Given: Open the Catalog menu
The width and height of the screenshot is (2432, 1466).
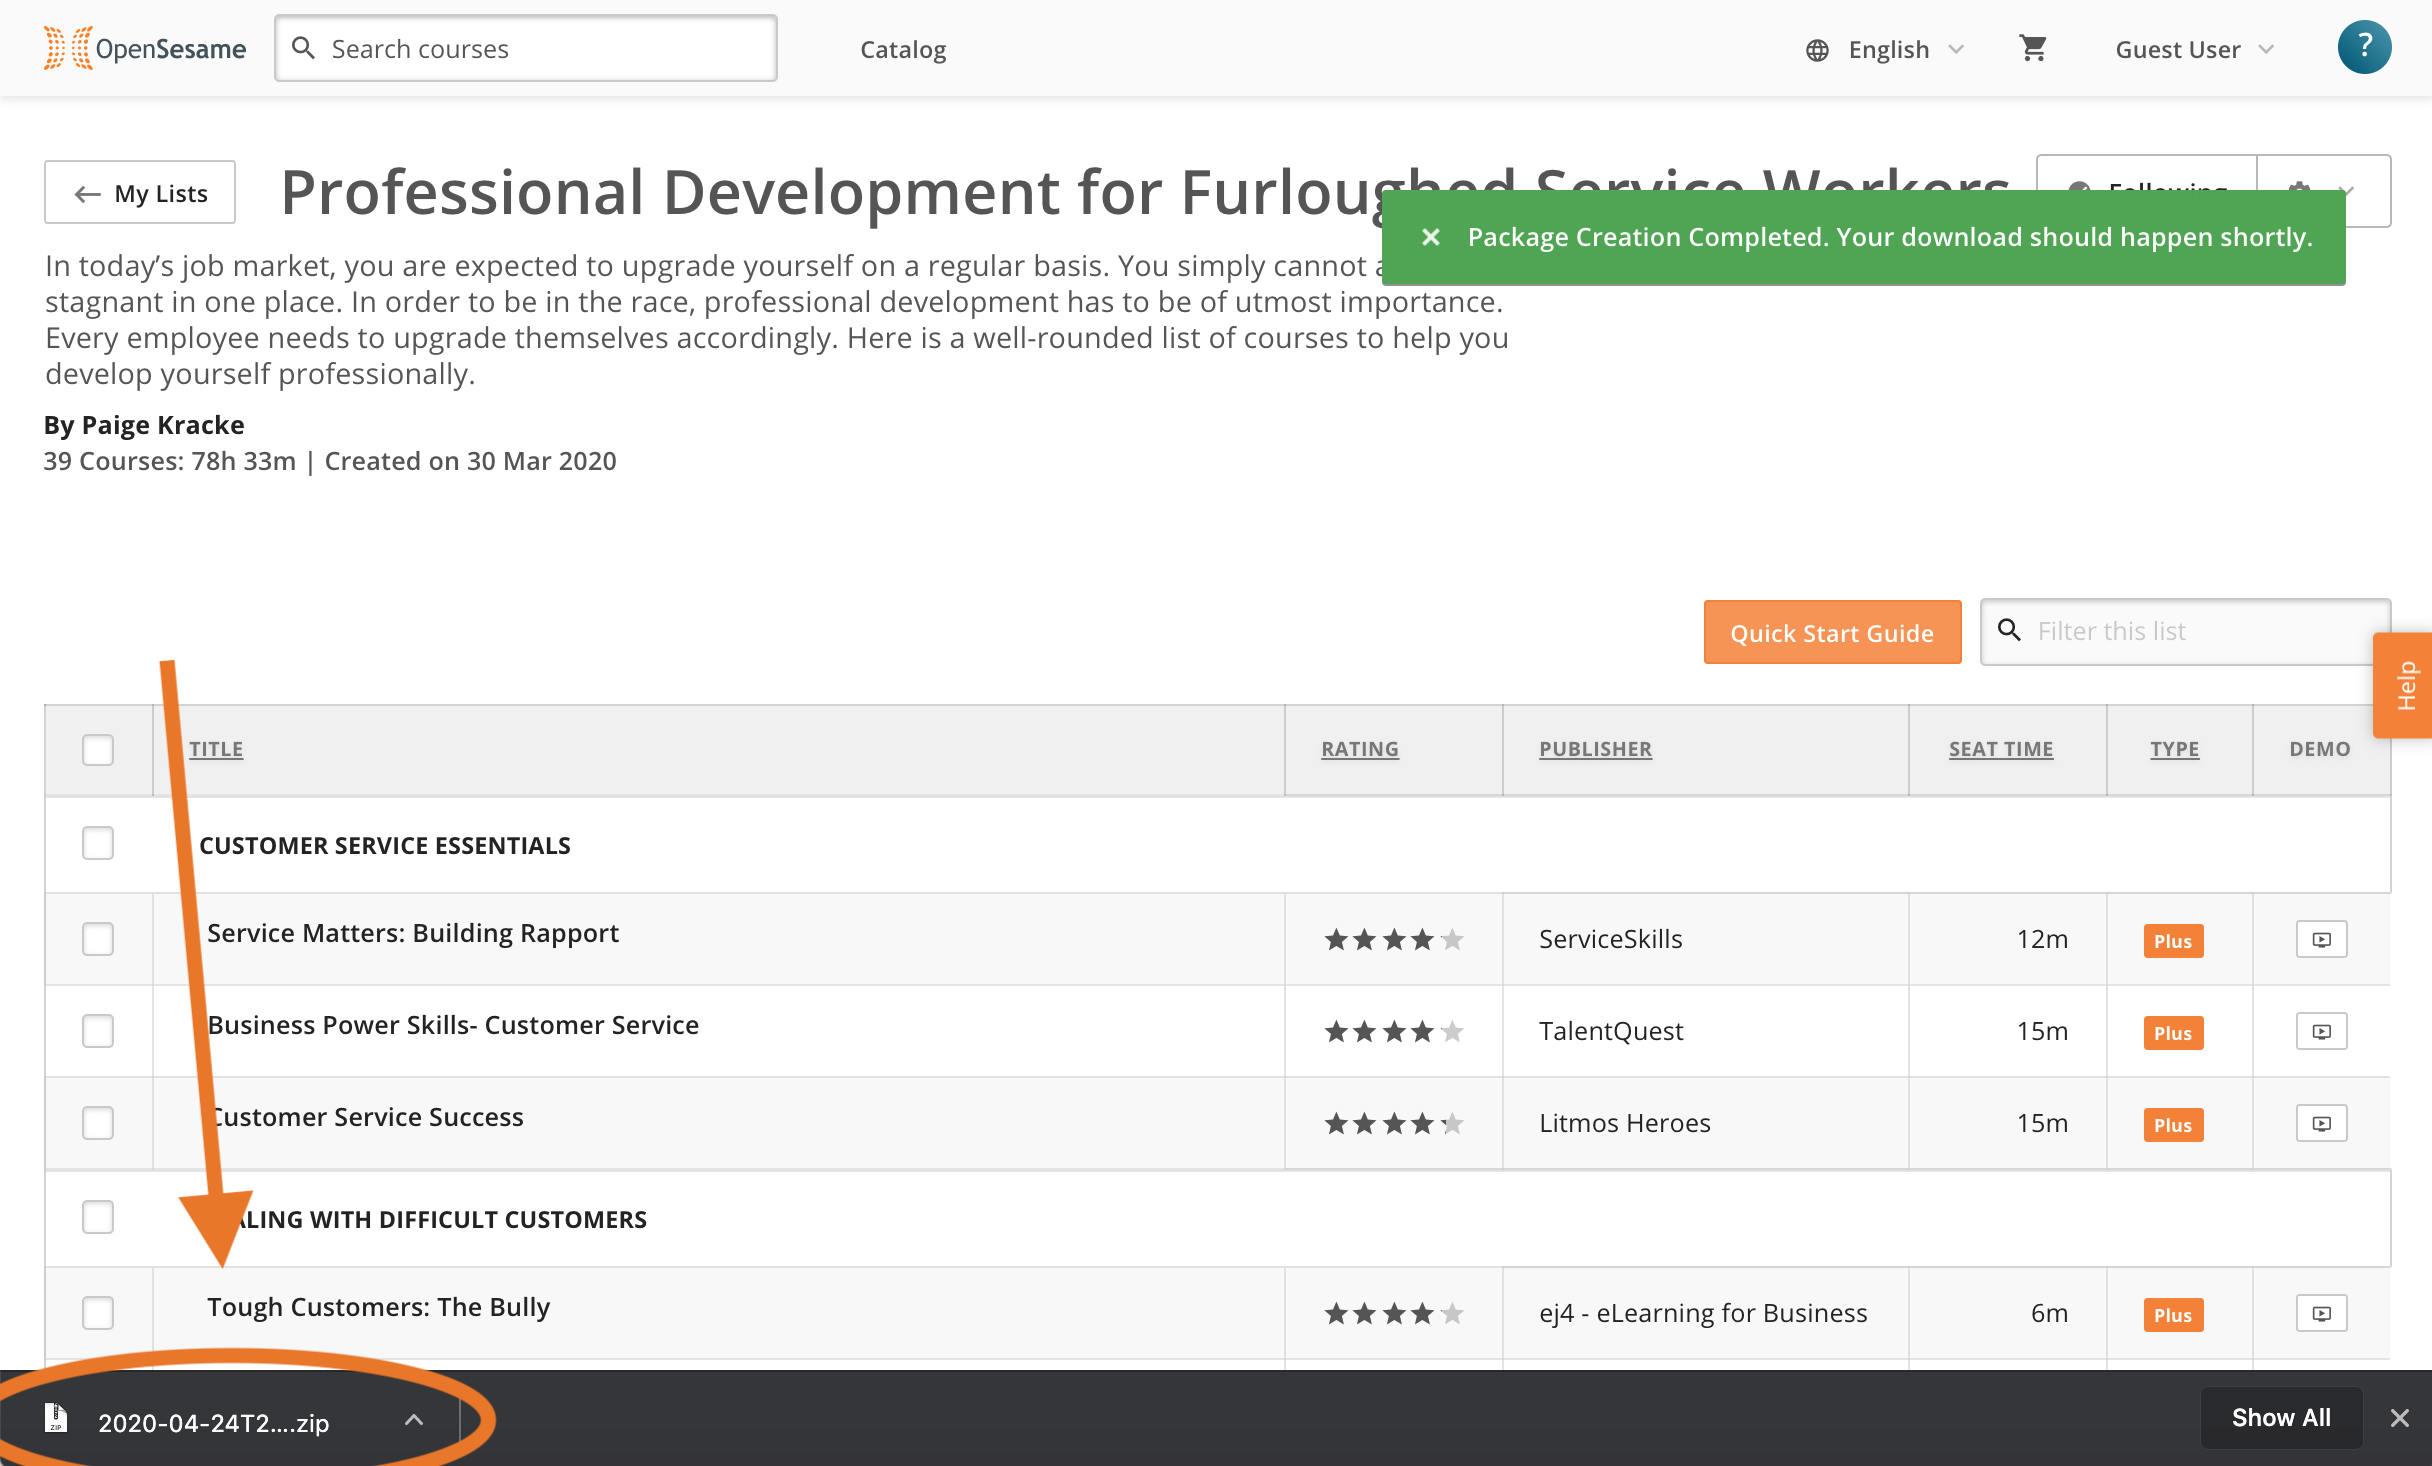Looking at the screenshot, I should click(x=903, y=49).
